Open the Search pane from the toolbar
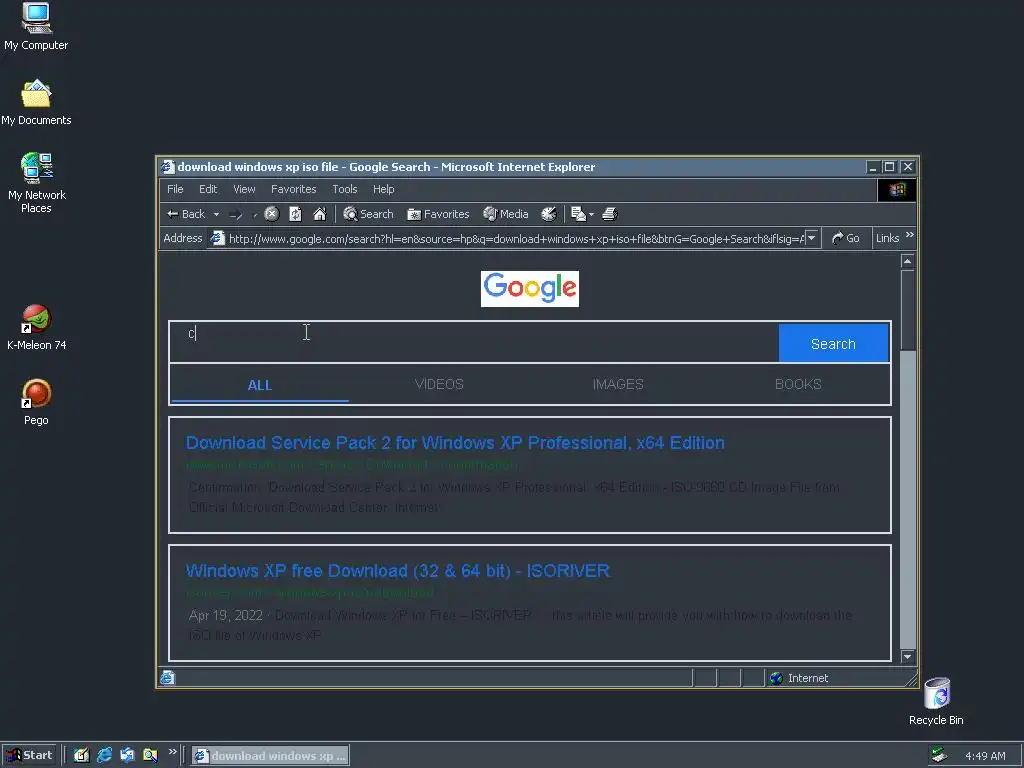 pyautogui.click(x=368, y=214)
